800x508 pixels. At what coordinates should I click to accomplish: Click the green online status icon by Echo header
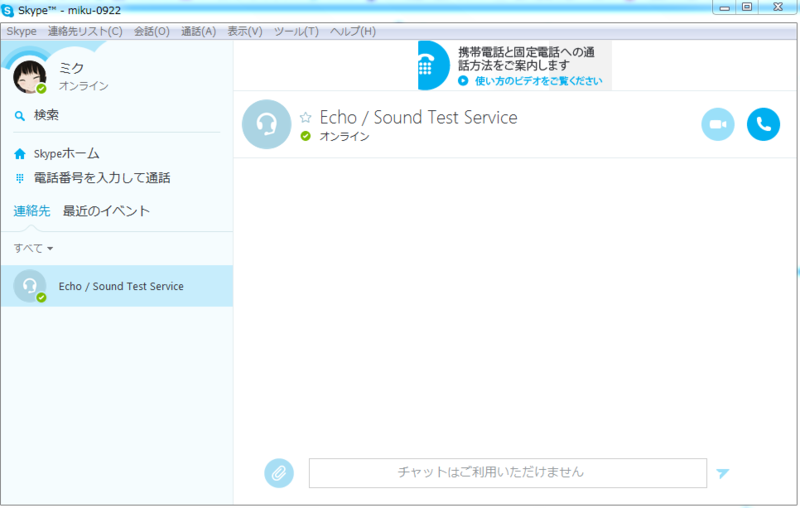click(x=306, y=136)
